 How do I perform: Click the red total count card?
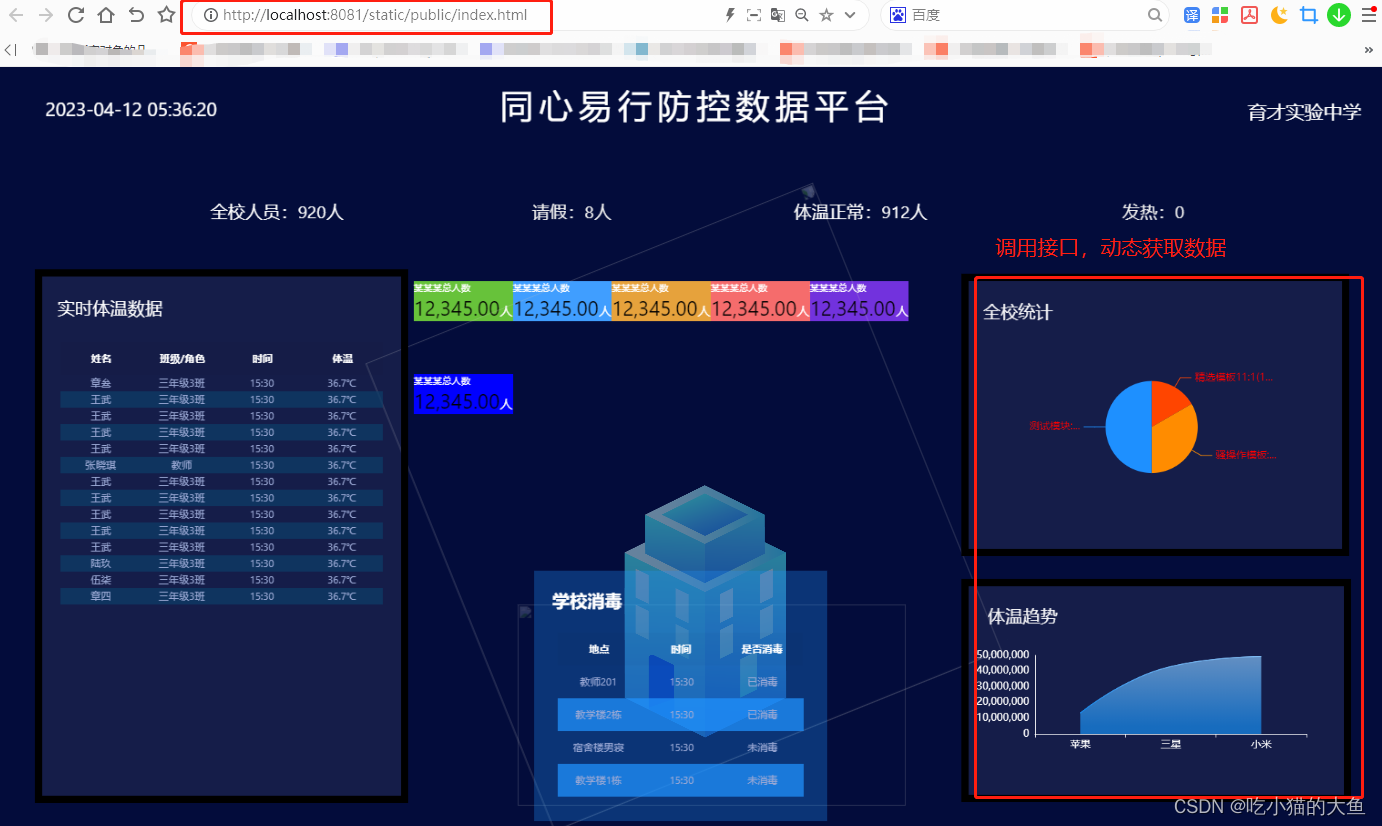click(760, 301)
